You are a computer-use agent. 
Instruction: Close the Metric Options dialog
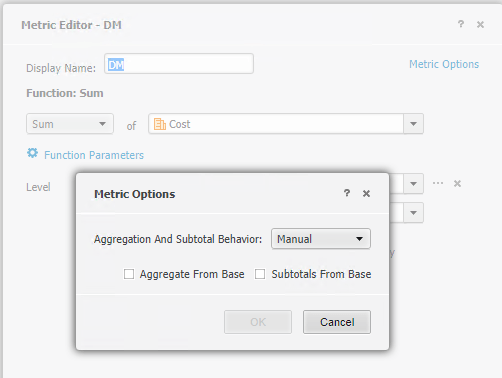366,193
